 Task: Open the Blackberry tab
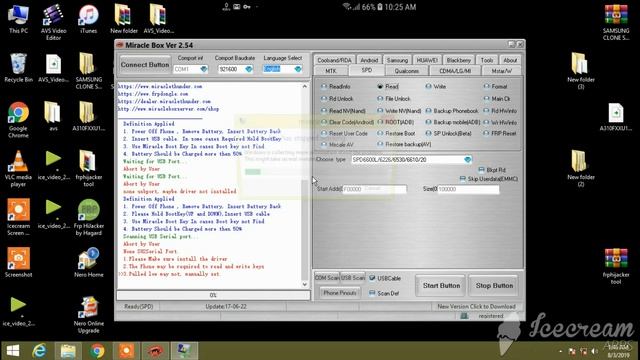pos(459,60)
